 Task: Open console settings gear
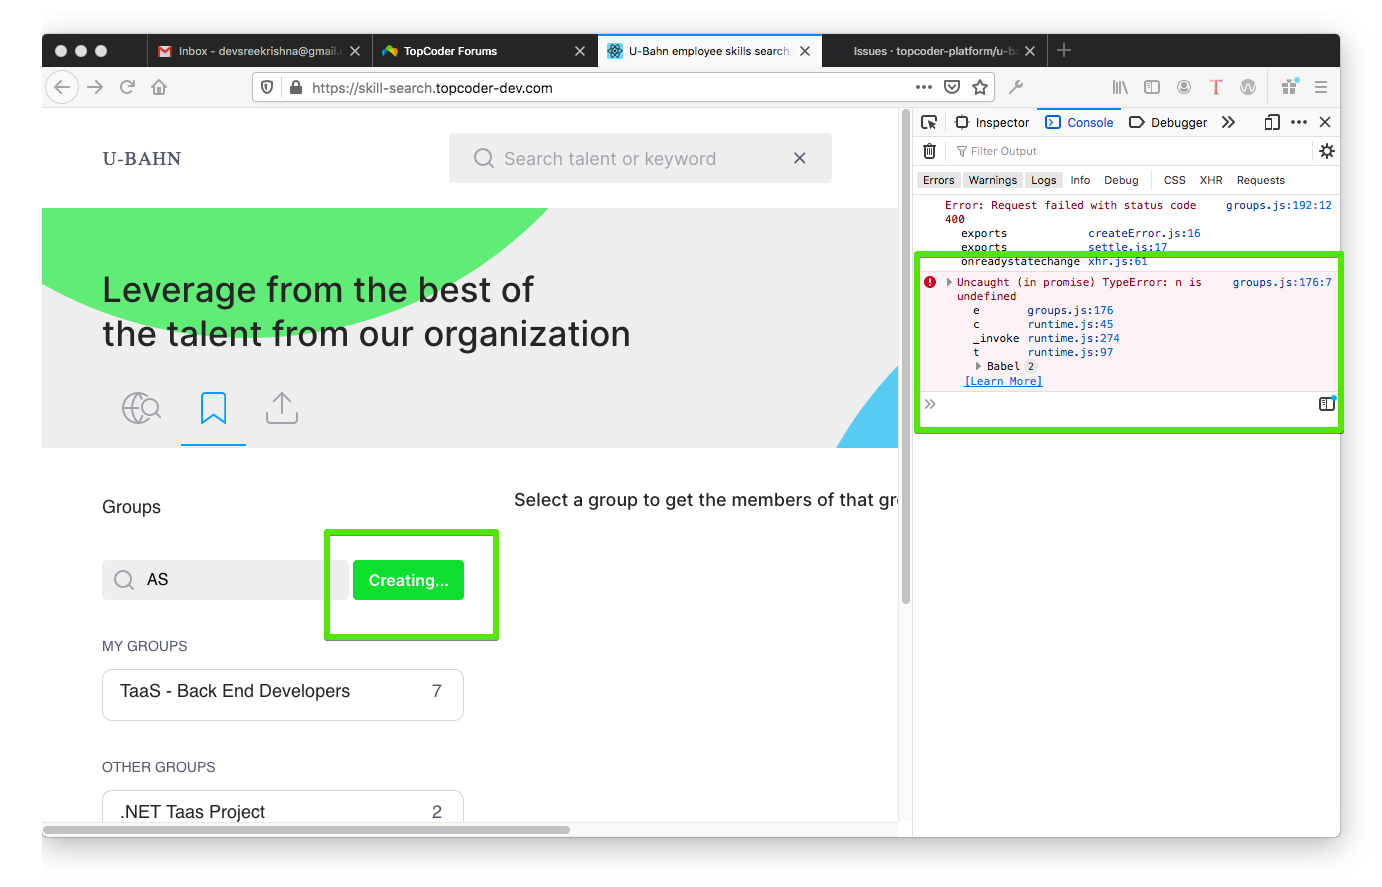(x=1326, y=151)
